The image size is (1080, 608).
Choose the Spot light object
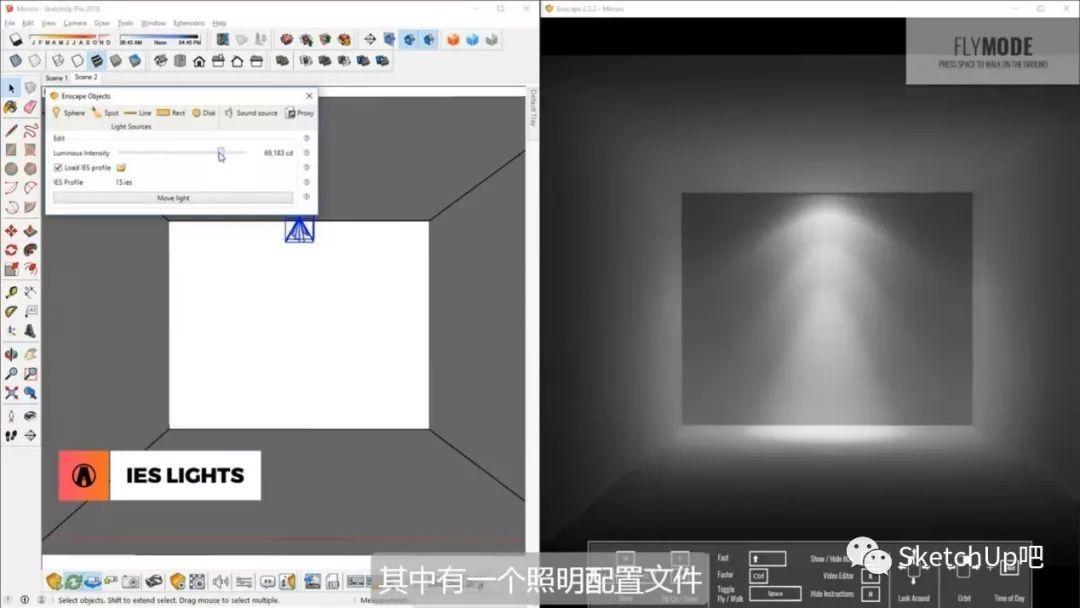(x=105, y=113)
